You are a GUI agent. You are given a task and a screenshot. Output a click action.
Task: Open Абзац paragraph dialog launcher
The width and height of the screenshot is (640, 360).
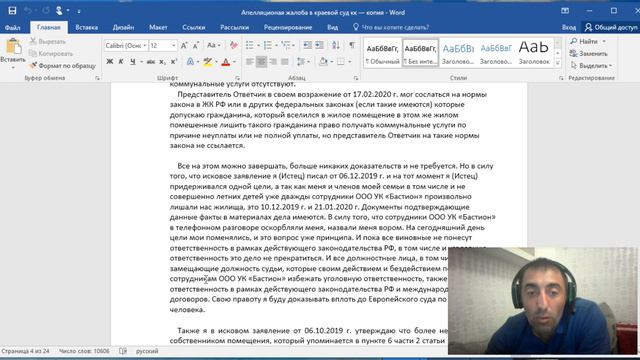[356, 78]
